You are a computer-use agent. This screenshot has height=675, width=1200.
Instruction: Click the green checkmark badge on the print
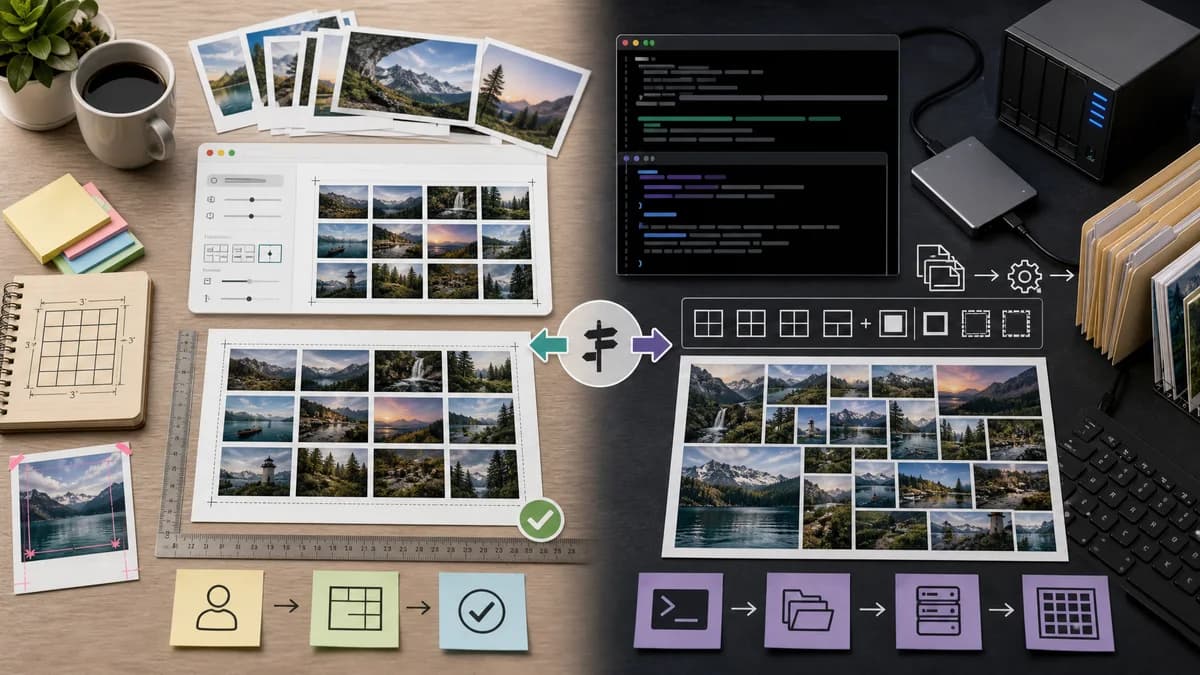click(x=541, y=520)
